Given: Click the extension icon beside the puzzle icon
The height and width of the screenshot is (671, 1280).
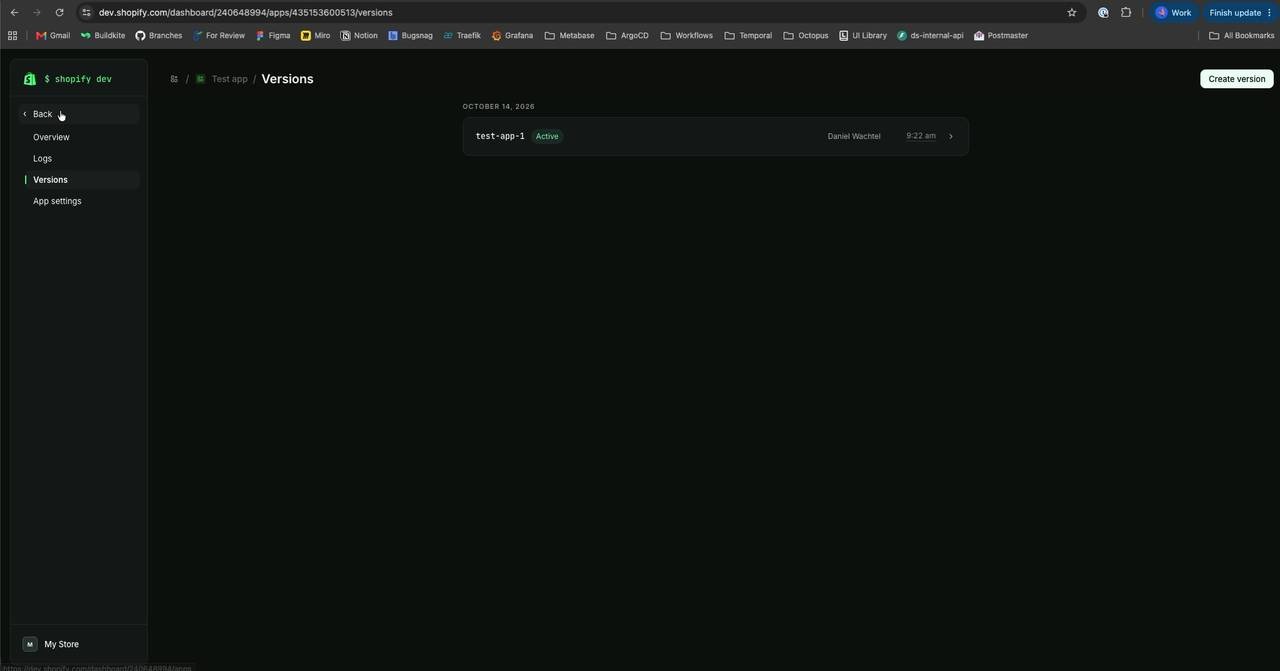Looking at the screenshot, I should pyautogui.click(x=1103, y=13).
